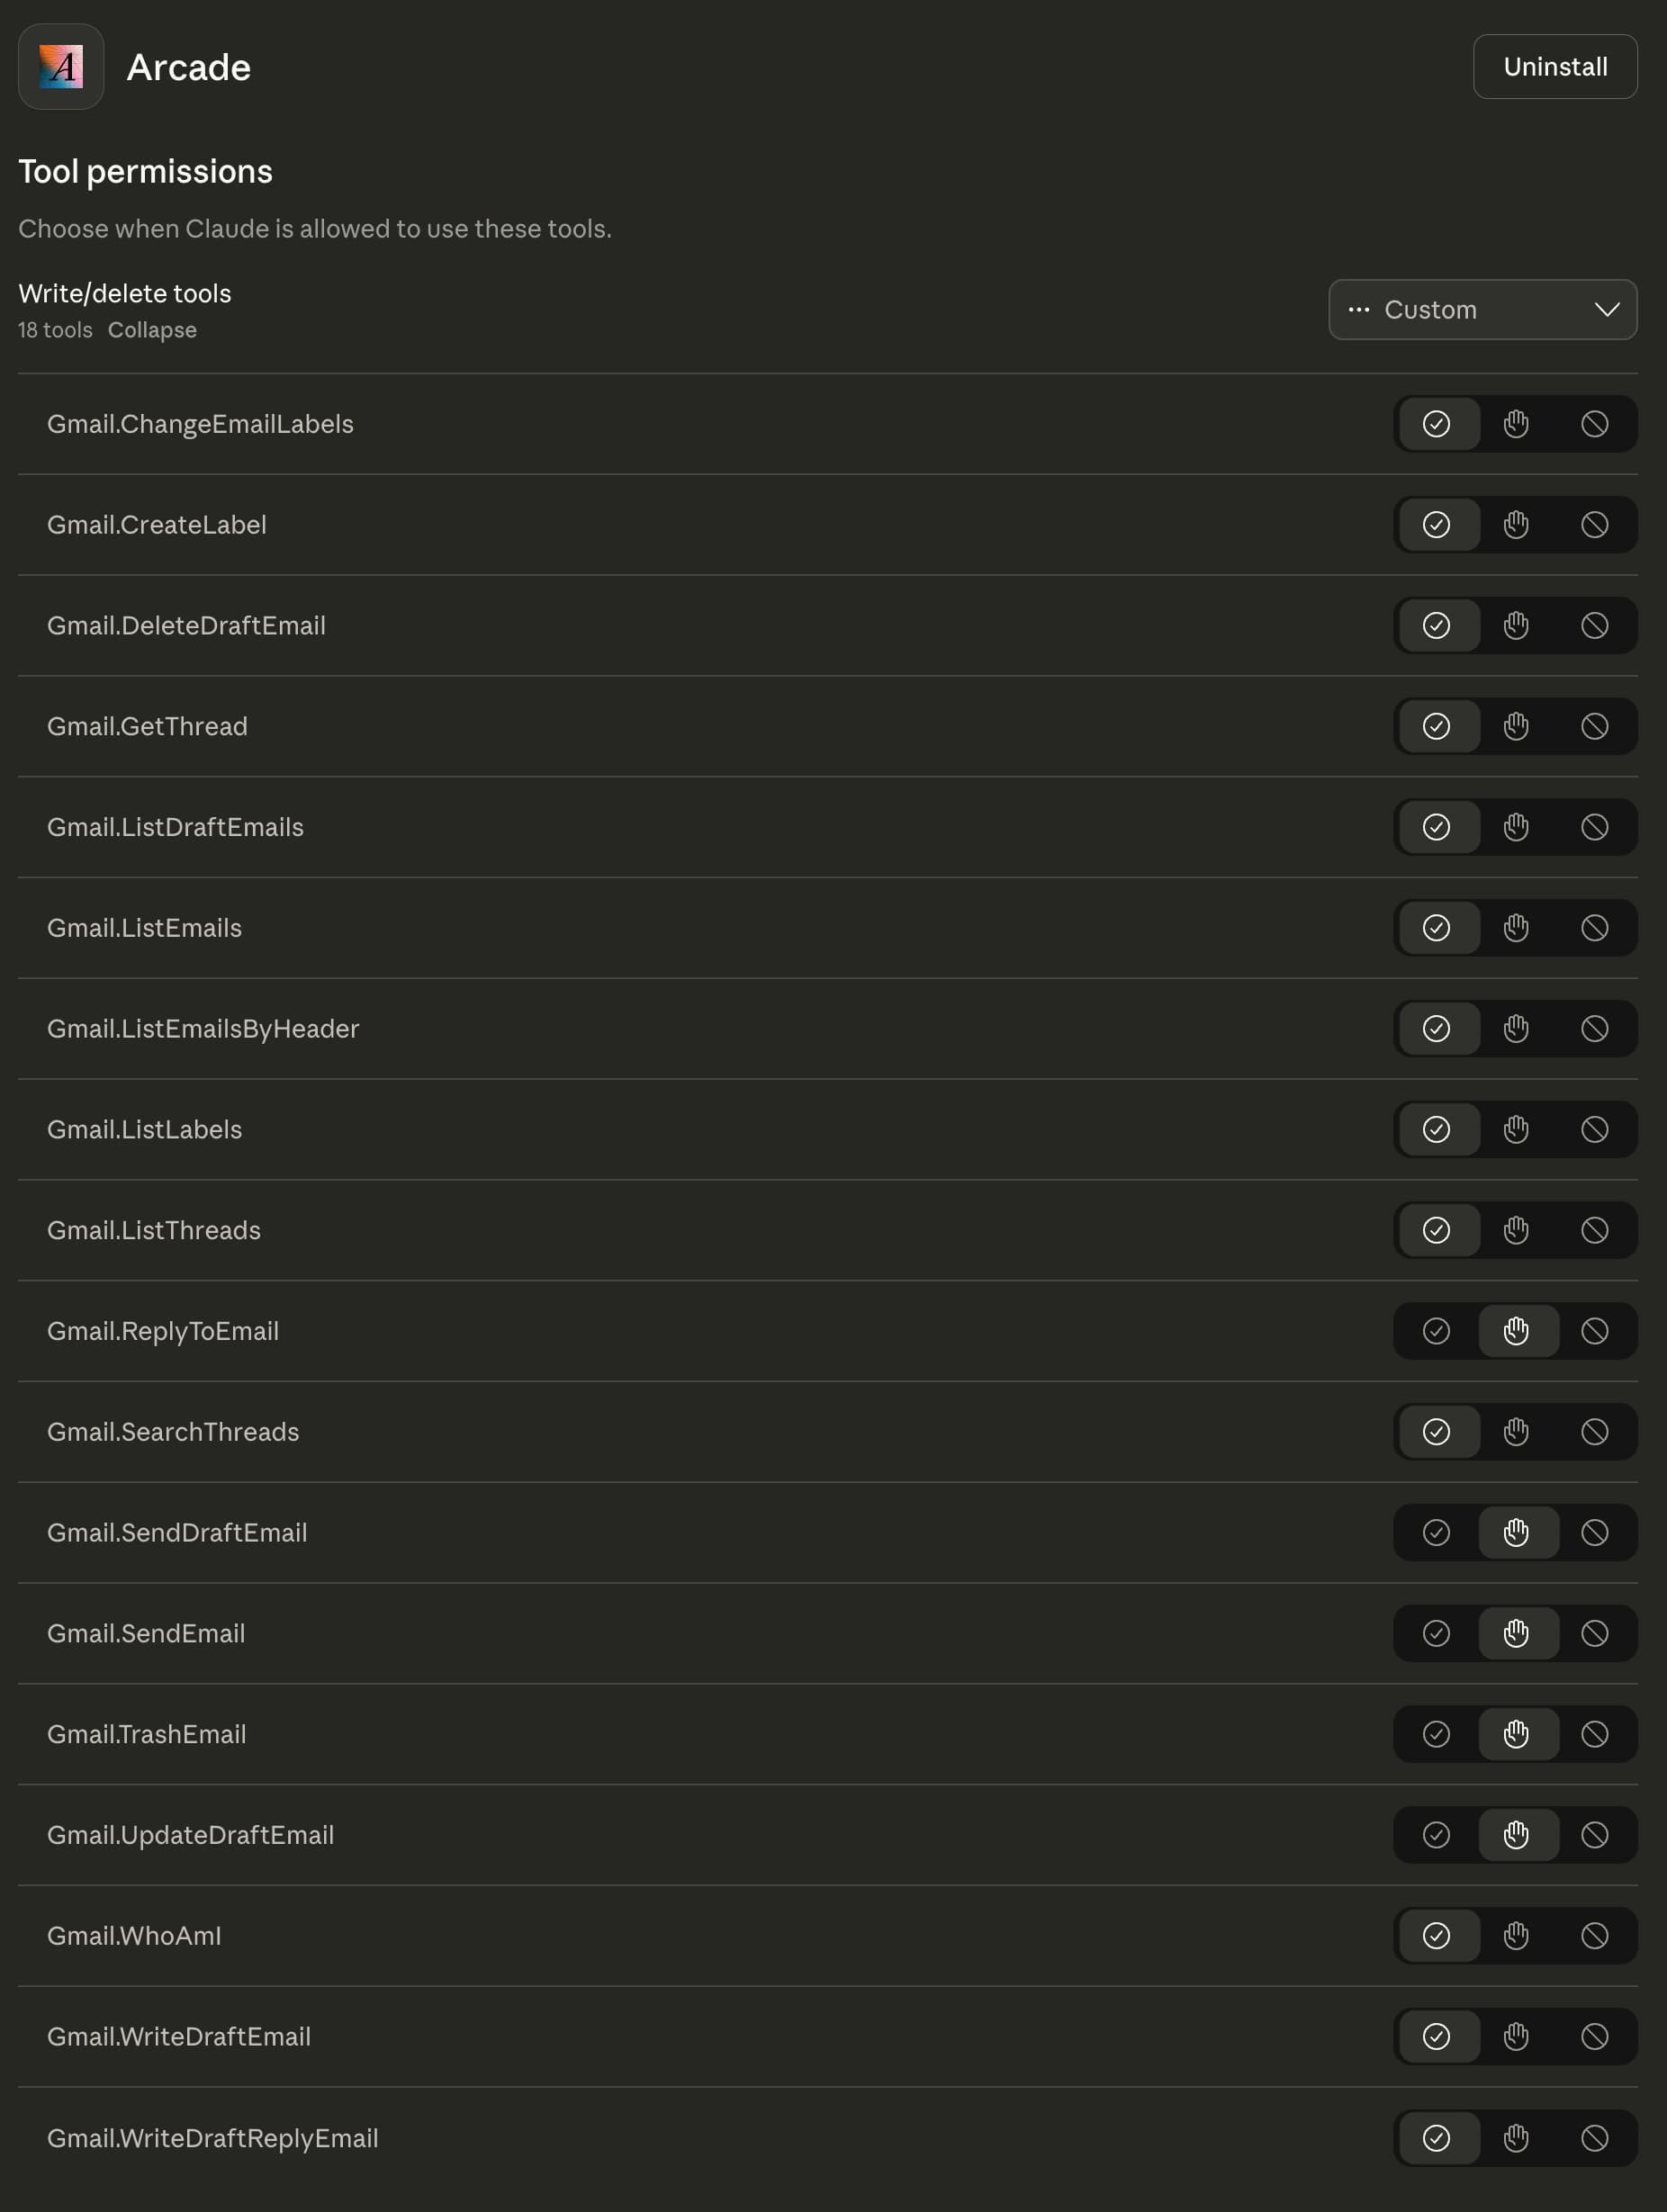Block Gmail.ListThreads with the no-entry icon
Viewport: 1667px width, 2212px height.
click(x=1594, y=1230)
